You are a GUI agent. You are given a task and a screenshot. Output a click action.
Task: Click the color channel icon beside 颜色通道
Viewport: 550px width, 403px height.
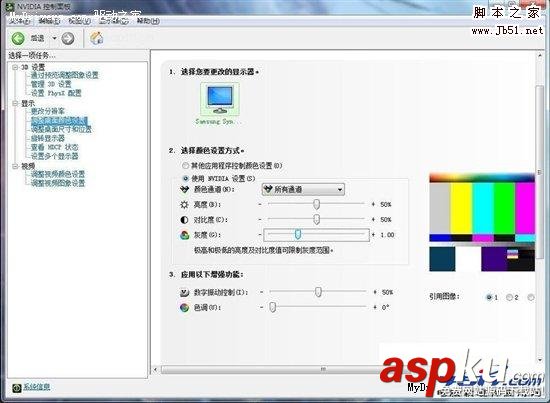pos(185,189)
